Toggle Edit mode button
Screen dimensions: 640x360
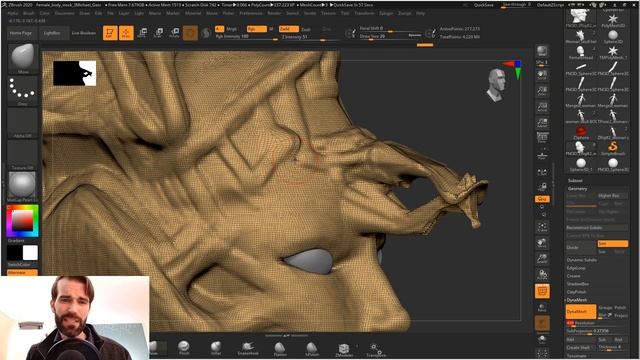coord(110,33)
